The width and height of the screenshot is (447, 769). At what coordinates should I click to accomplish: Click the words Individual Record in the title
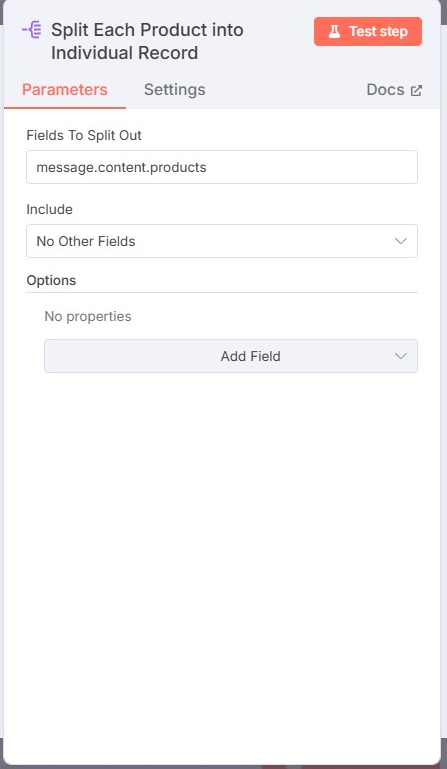(x=125, y=53)
